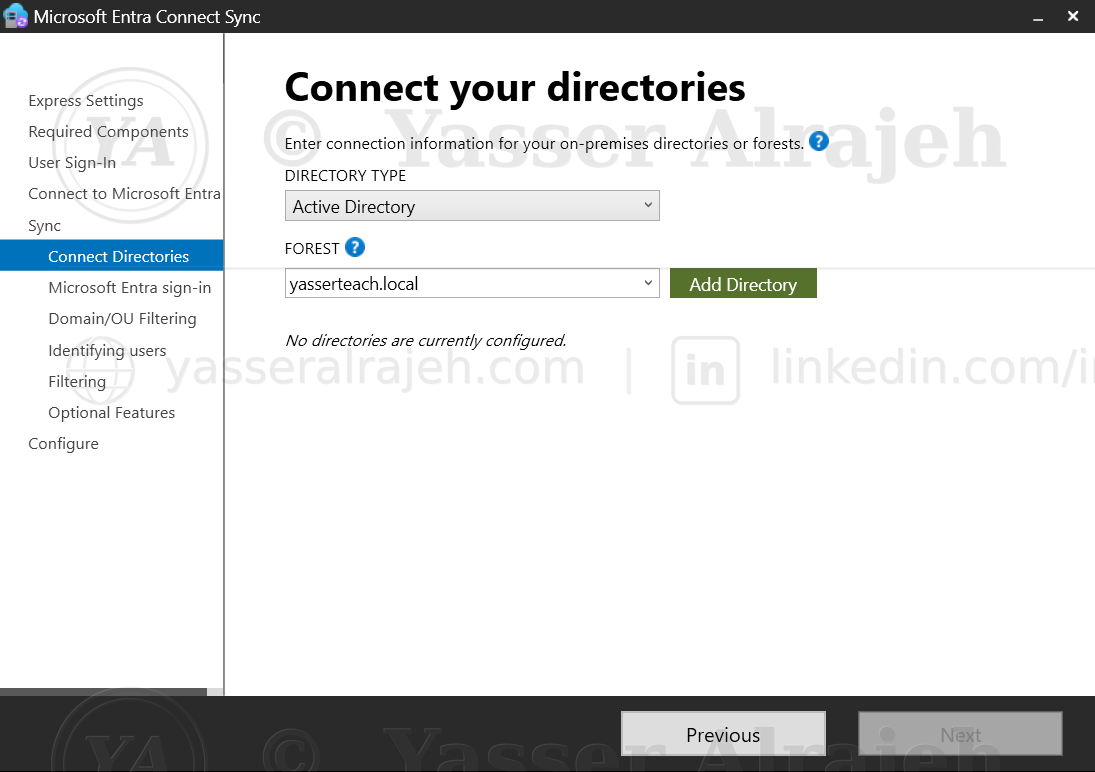Close the Entra Connect Sync window
This screenshot has width=1095, height=772.
(1073, 16)
